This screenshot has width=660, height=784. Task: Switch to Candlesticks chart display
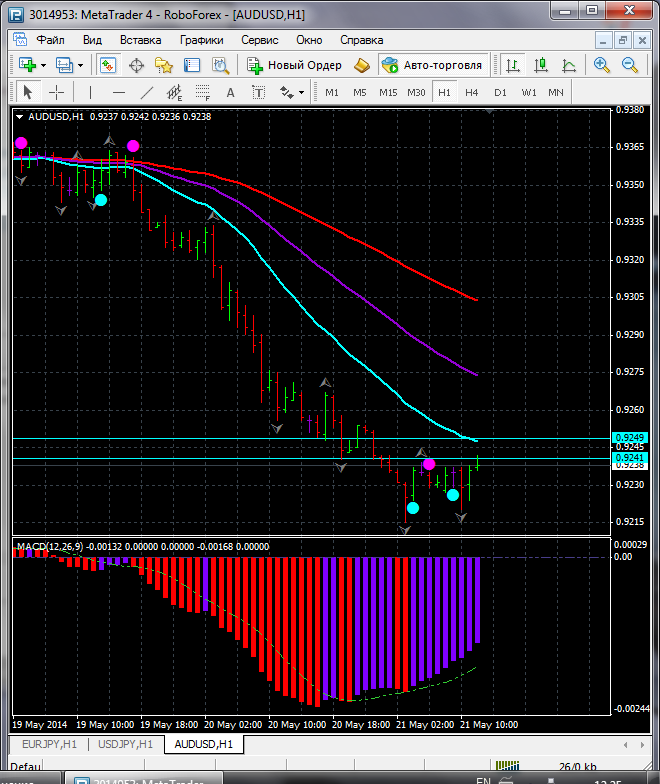click(x=541, y=65)
